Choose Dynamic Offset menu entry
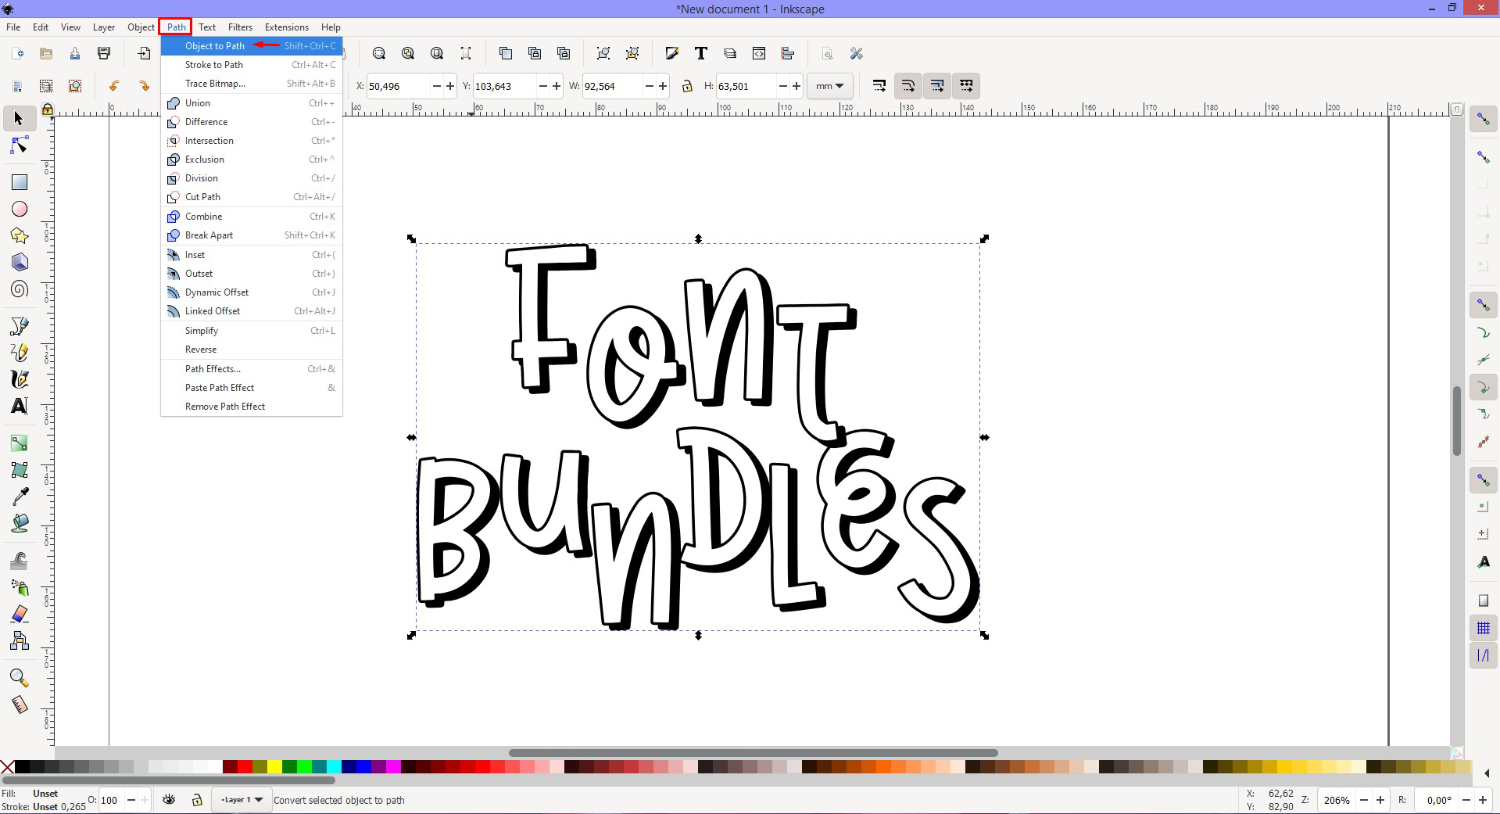Viewport: 1500px width, 814px height. (x=251, y=293)
